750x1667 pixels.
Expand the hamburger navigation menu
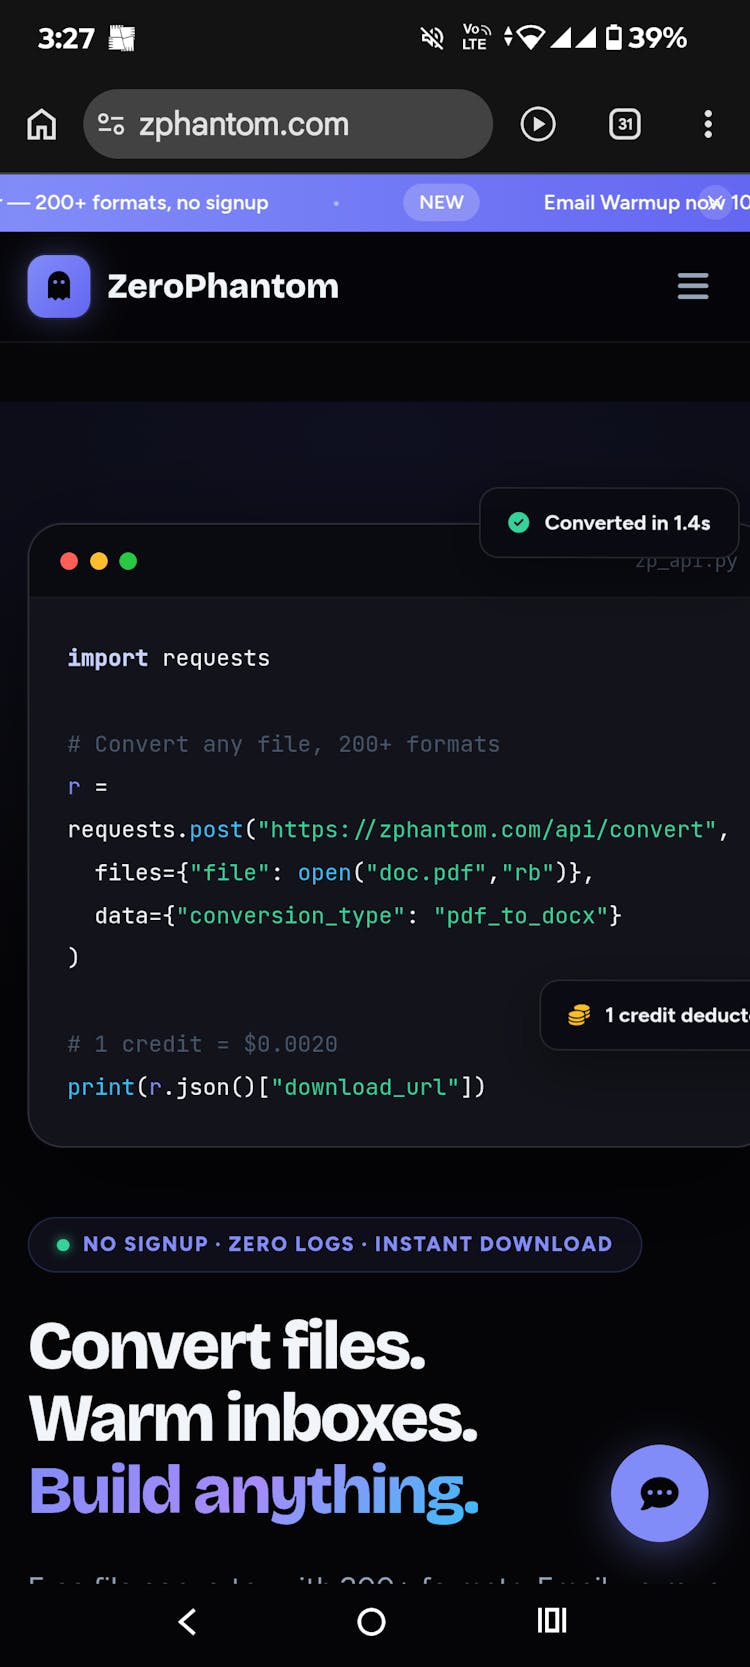pos(693,286)
